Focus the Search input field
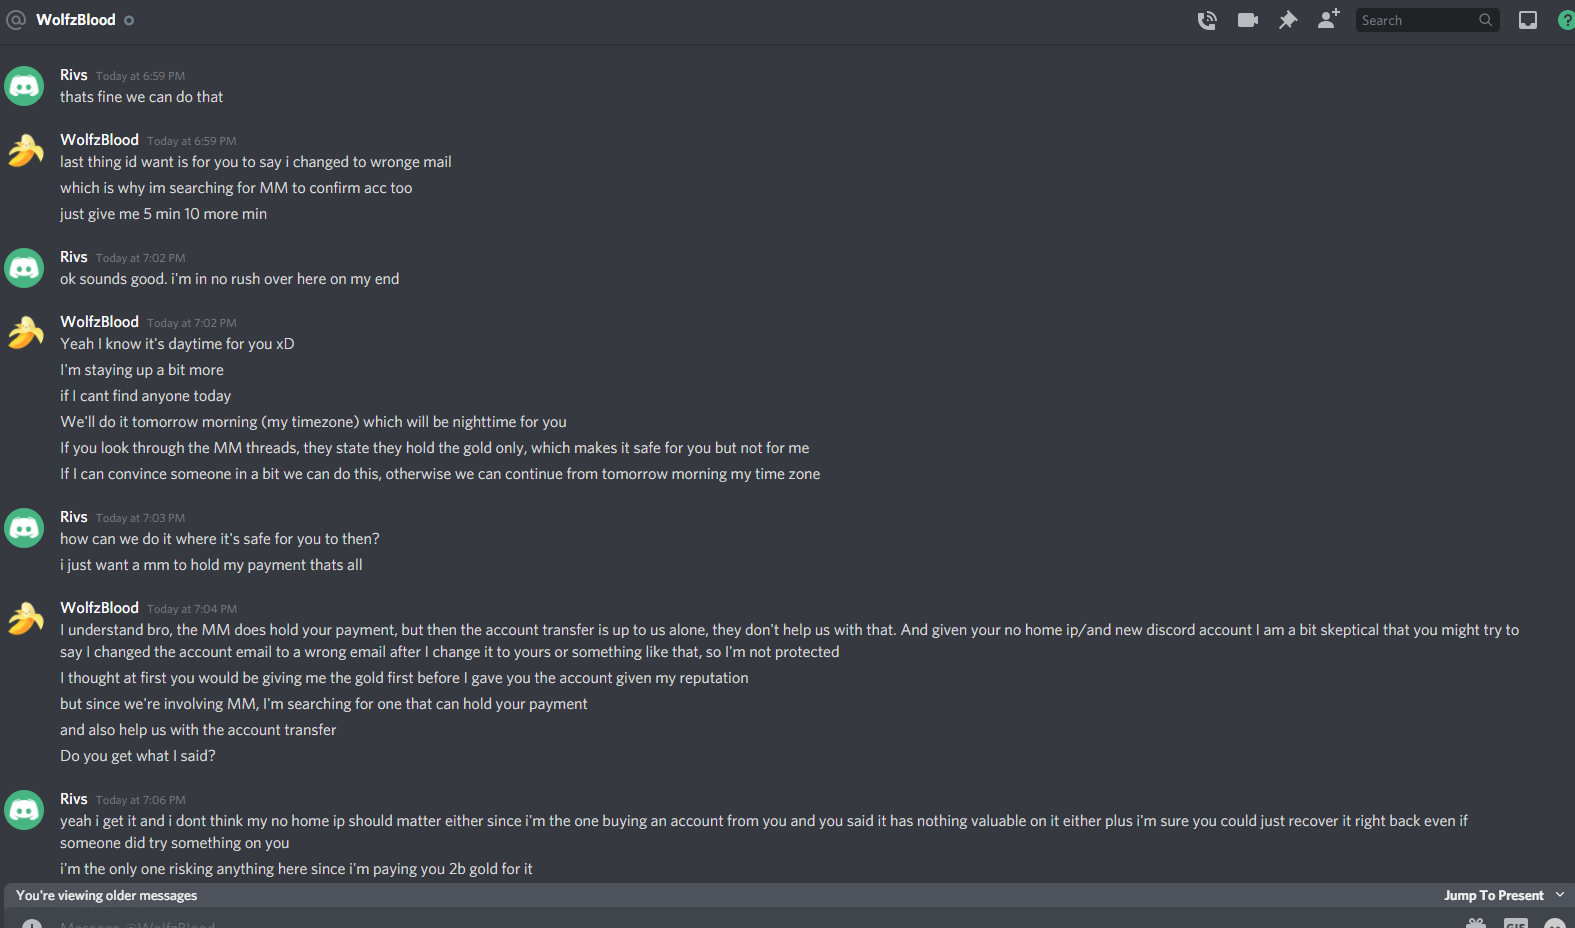The width and height of the screenshot is (1575, 928). pyautogui.click(x=1417, y=20)
